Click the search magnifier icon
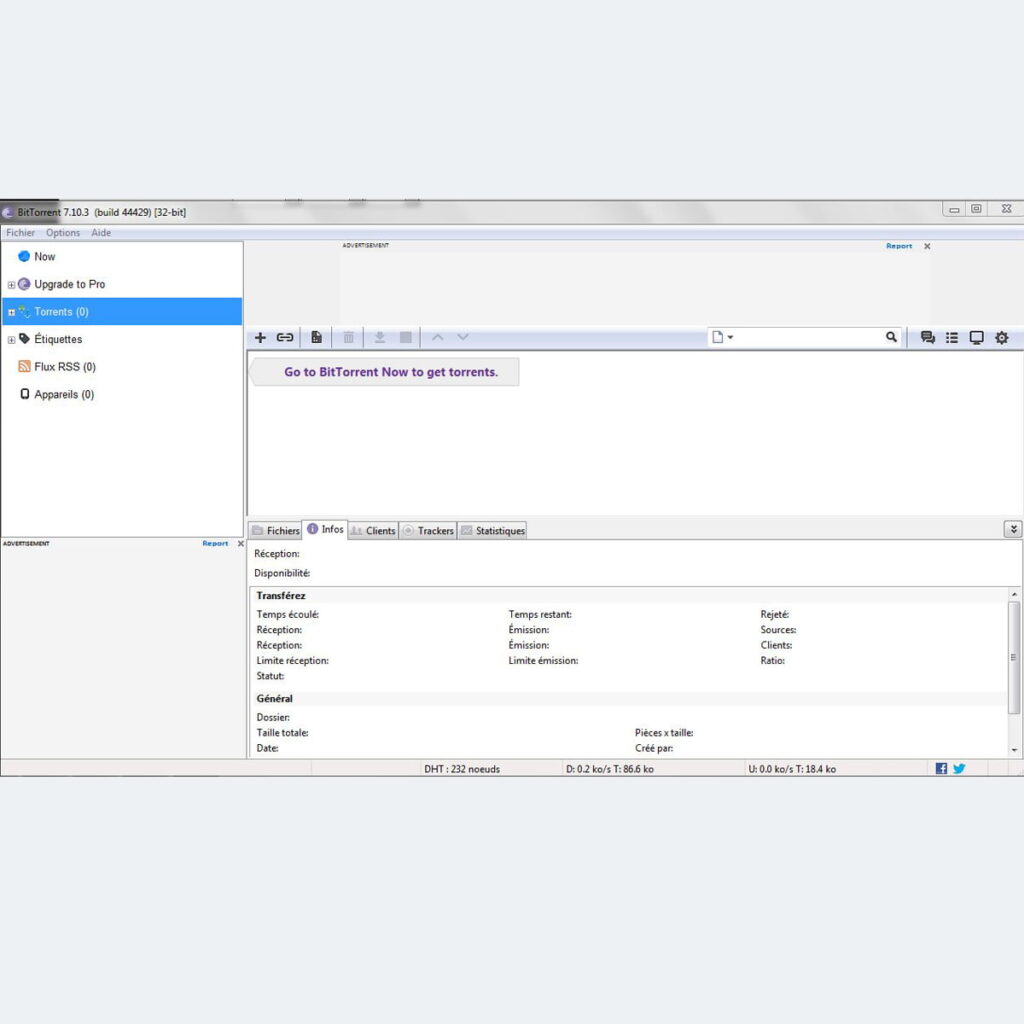The width and height of the screenshot is (1024, 1024). pos(891,337)
